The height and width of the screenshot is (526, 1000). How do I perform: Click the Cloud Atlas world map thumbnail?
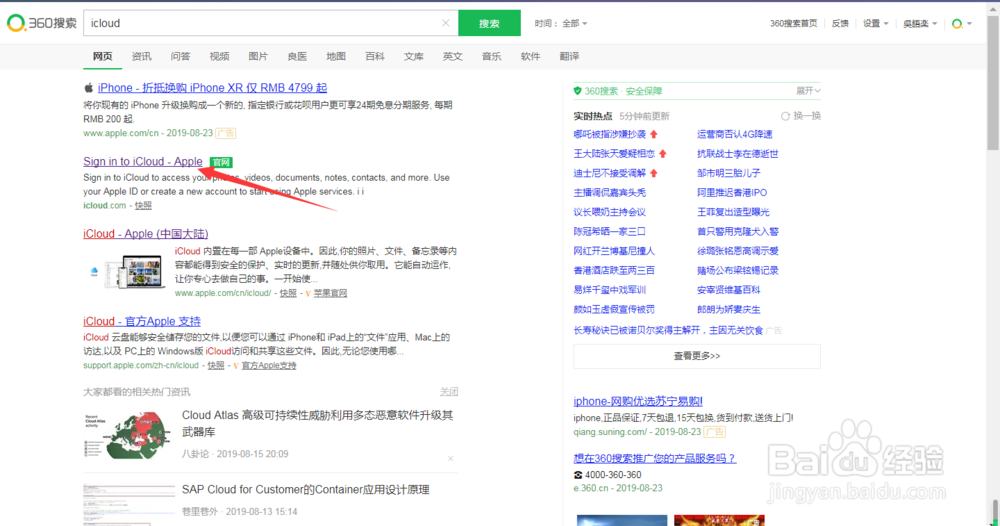[128, 435]
